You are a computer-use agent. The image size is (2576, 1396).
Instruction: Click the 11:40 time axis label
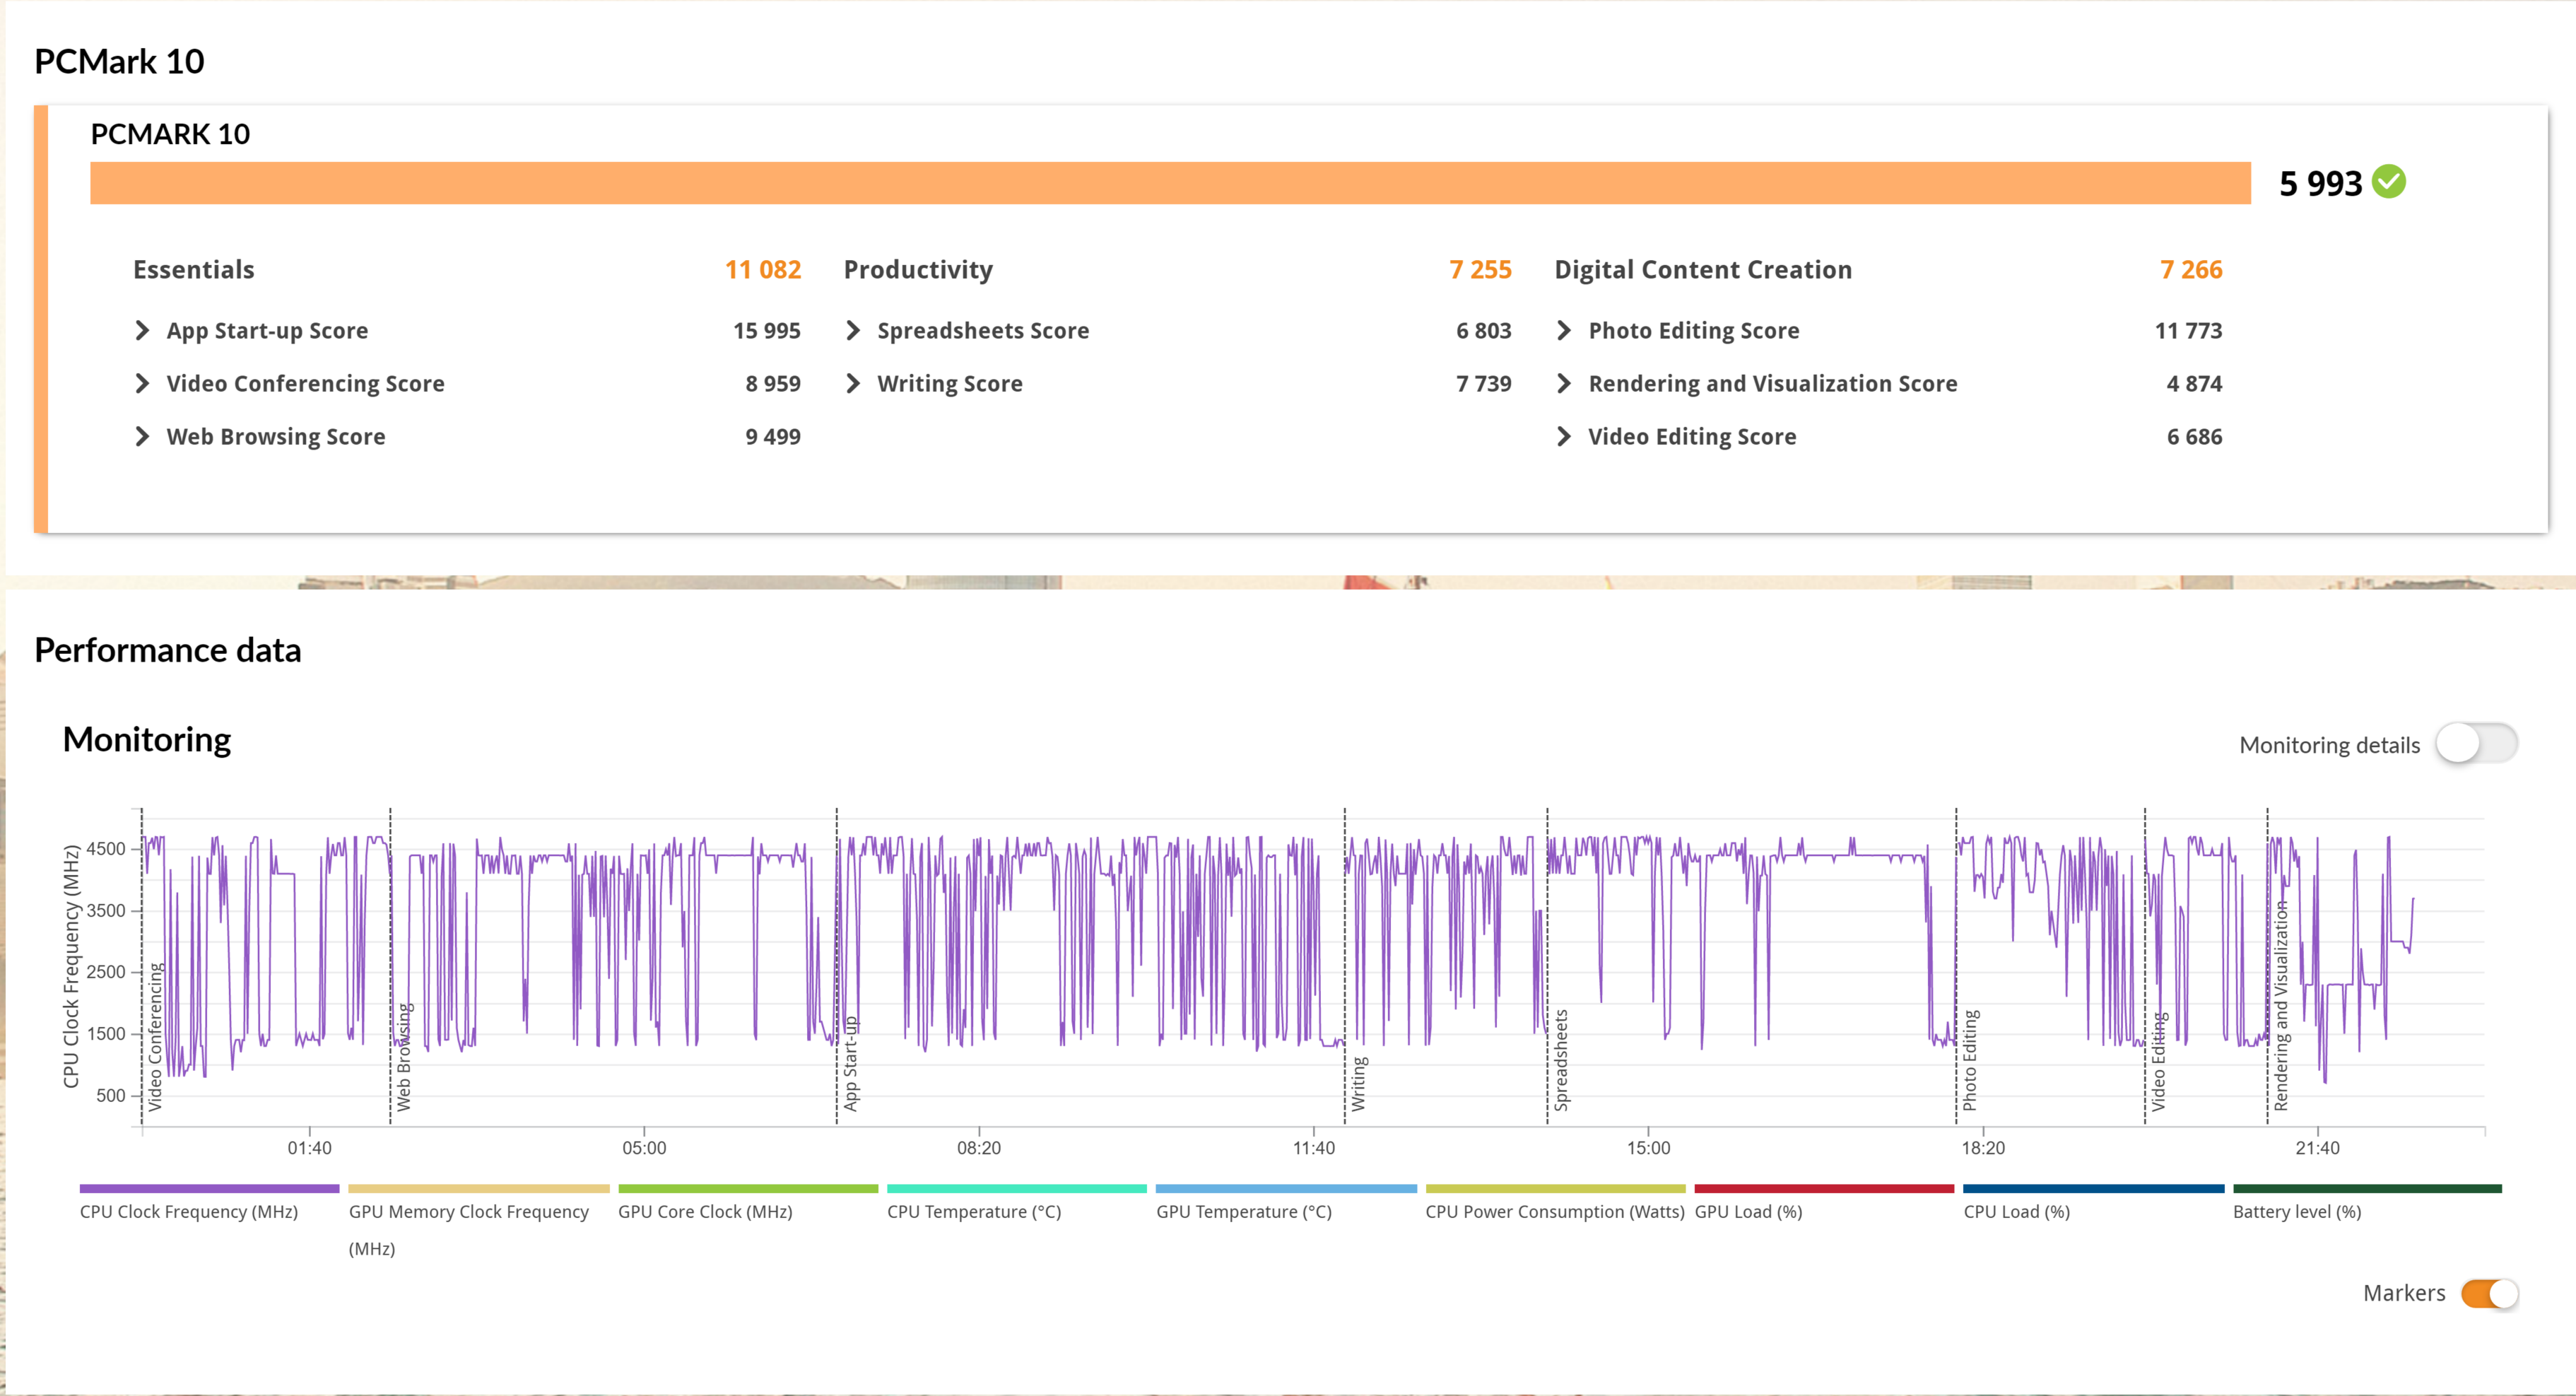click(x=1313, y=1148)
